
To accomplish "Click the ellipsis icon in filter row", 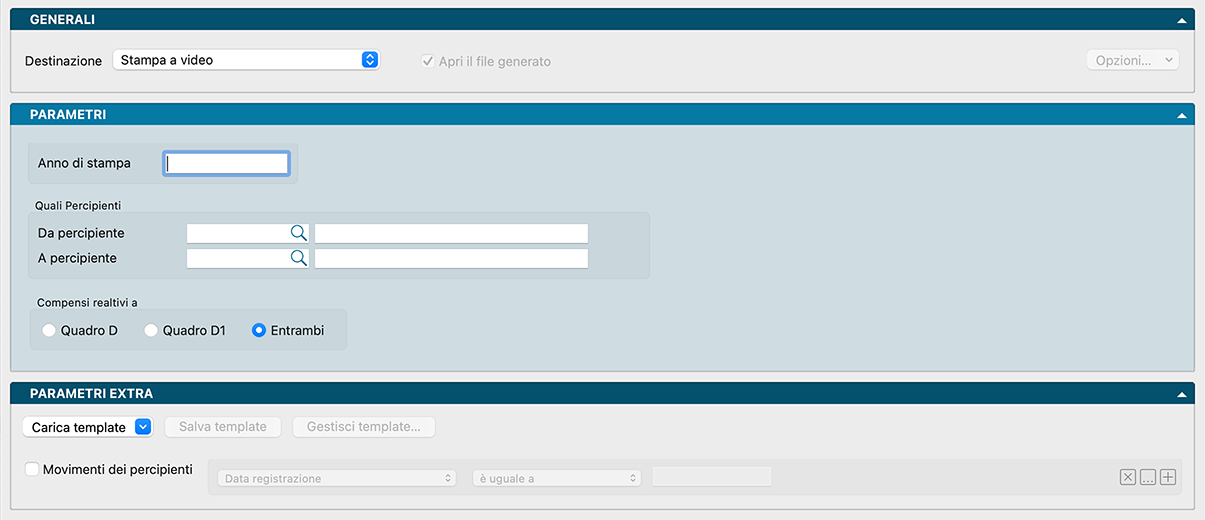I will point(1148,478).
